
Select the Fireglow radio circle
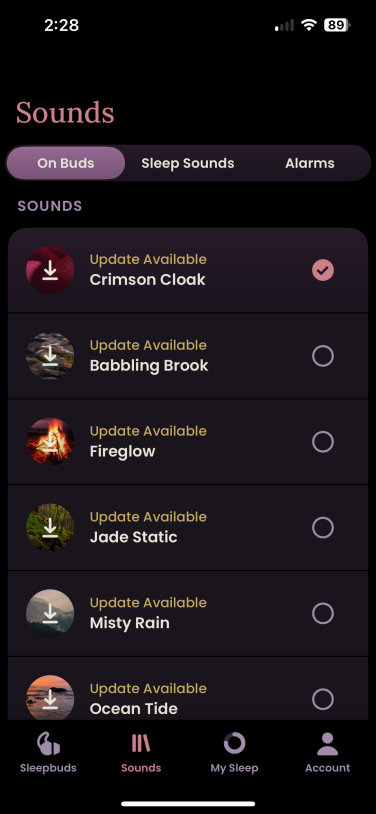[x=323, y=442]
